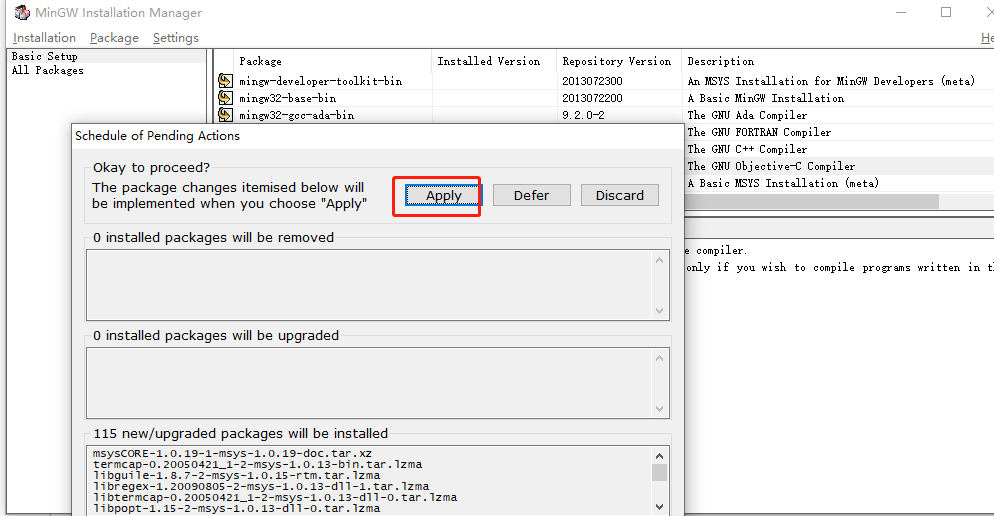Click libtermcap-0.20050421_1-2-msys-1.0.13-dll-0.tar.lzma entry
The image size is (994, 516).
pyautogui.click(x=274, y=498)
